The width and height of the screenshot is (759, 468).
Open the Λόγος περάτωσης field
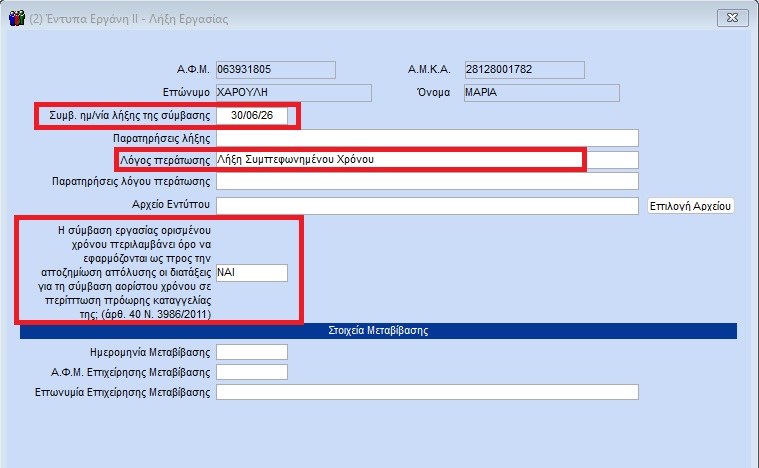point(398,159)
